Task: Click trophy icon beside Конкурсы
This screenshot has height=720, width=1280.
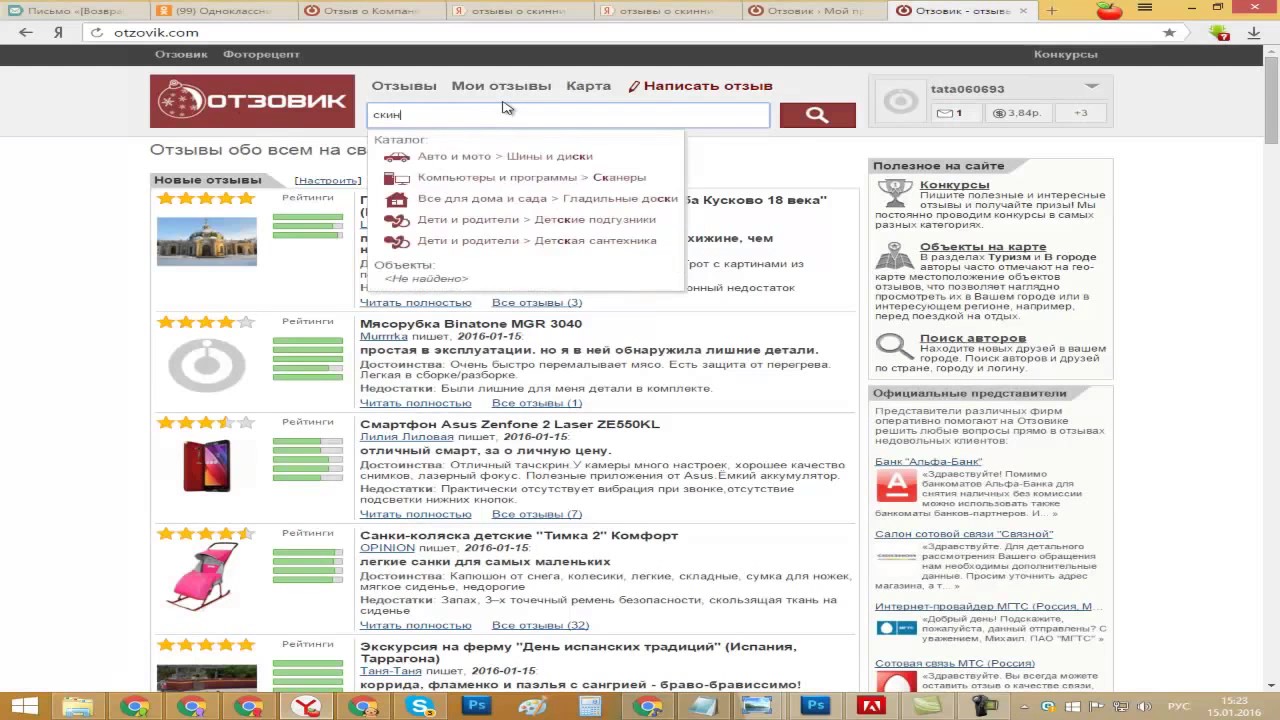Action: click(x=894, y=195)
